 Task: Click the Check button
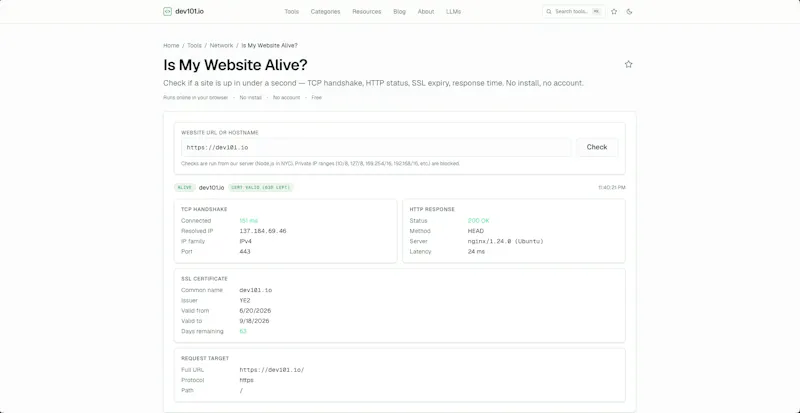(x=597, y=147)
